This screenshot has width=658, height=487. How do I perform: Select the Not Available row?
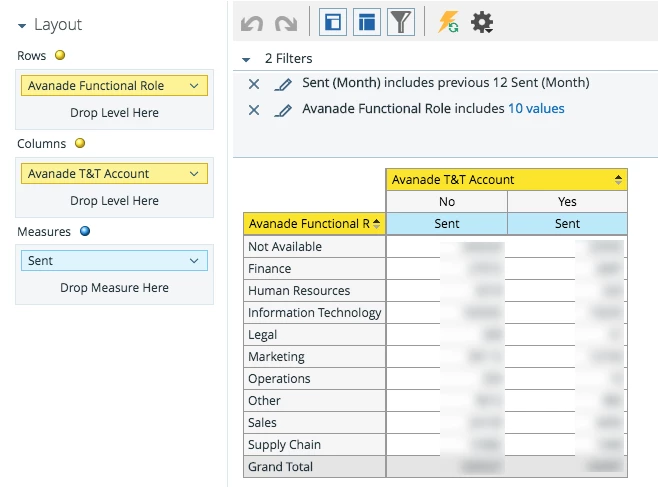pos(314,247)
